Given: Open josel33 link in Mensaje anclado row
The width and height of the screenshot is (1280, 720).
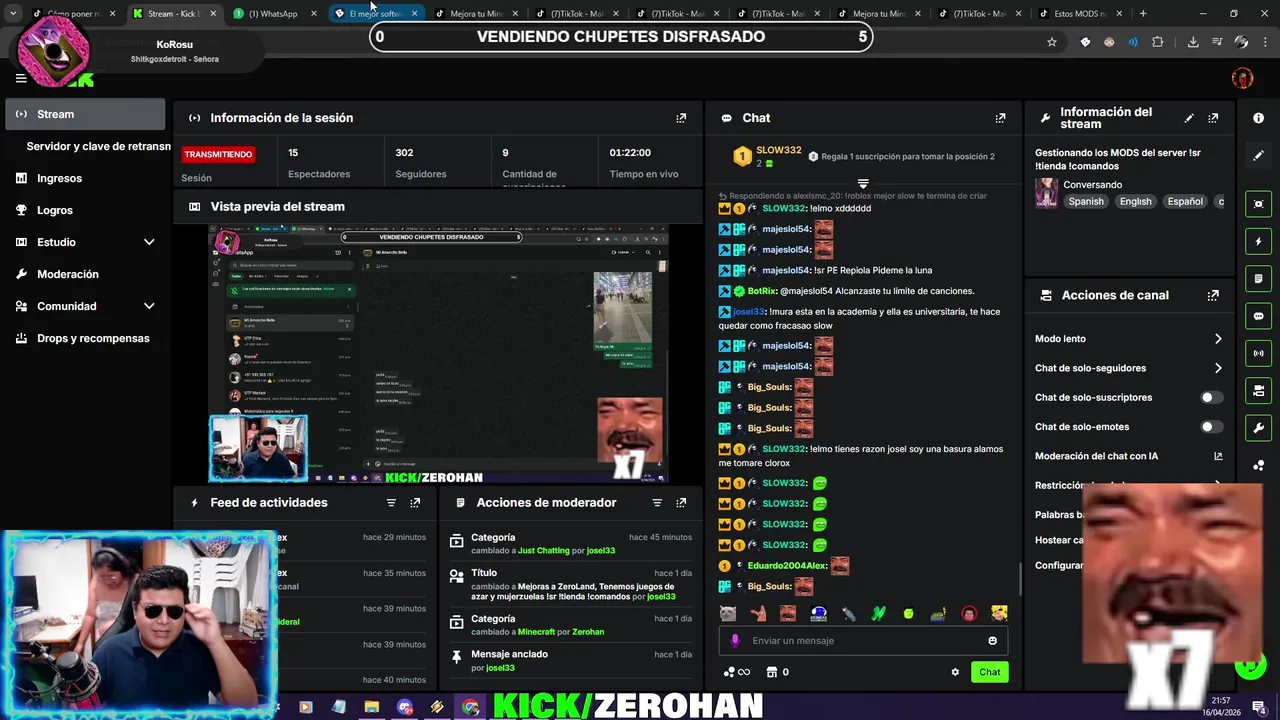Looking at the screenshot, I should coord(500,668).
